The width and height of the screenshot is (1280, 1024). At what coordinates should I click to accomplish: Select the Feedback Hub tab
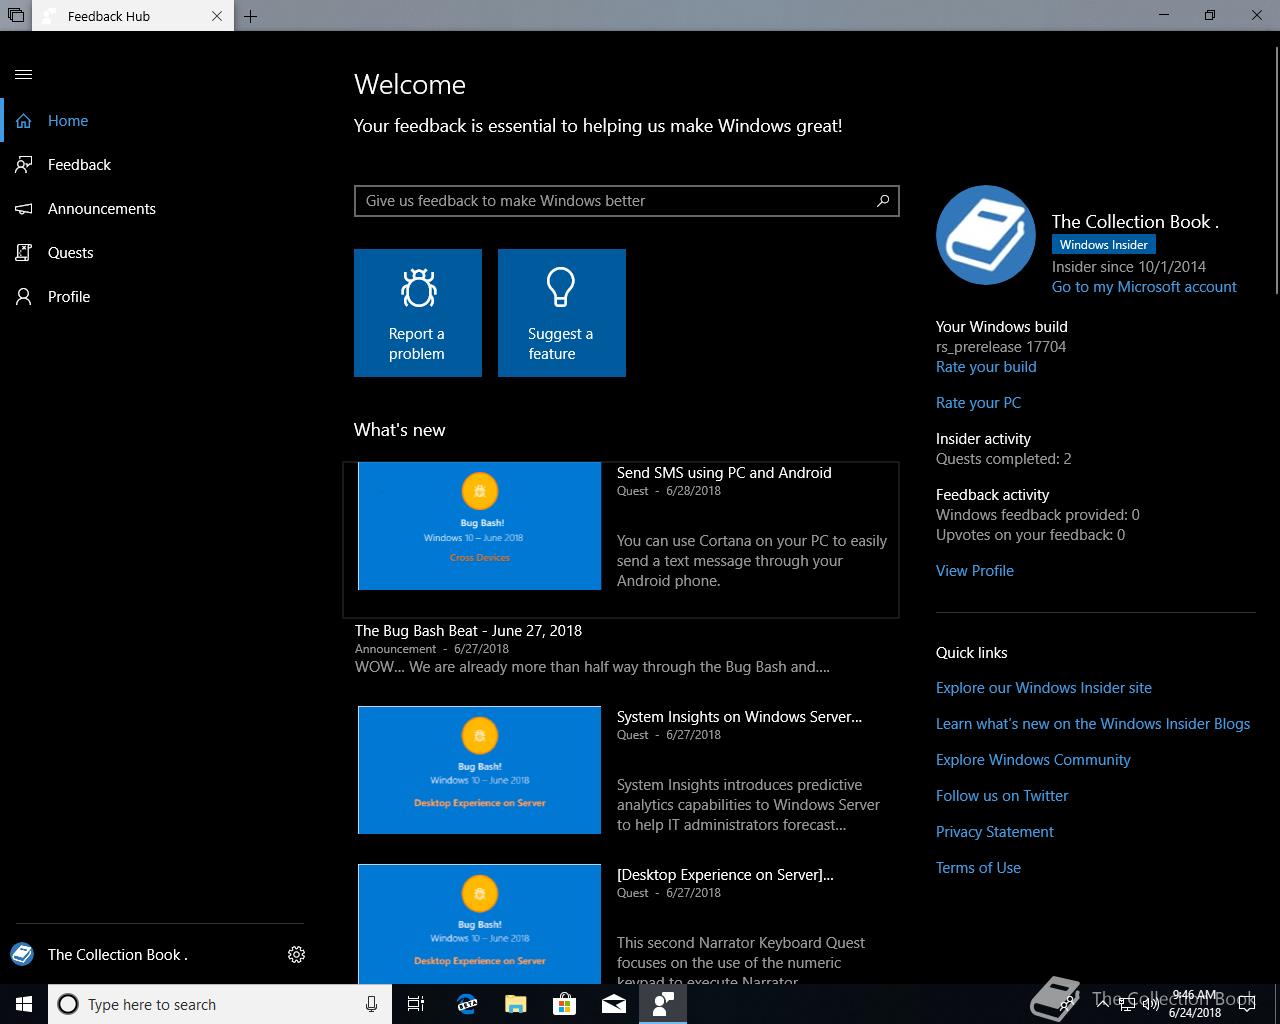tap(133, 16)
